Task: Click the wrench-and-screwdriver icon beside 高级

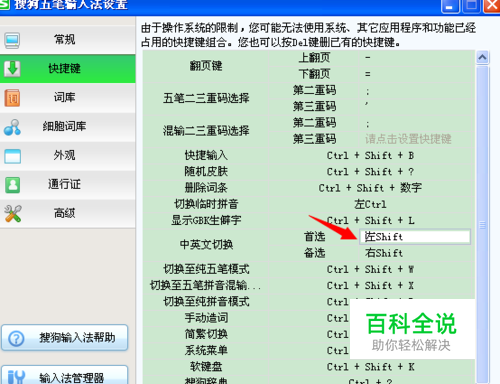Action: [x=13, y=214]
